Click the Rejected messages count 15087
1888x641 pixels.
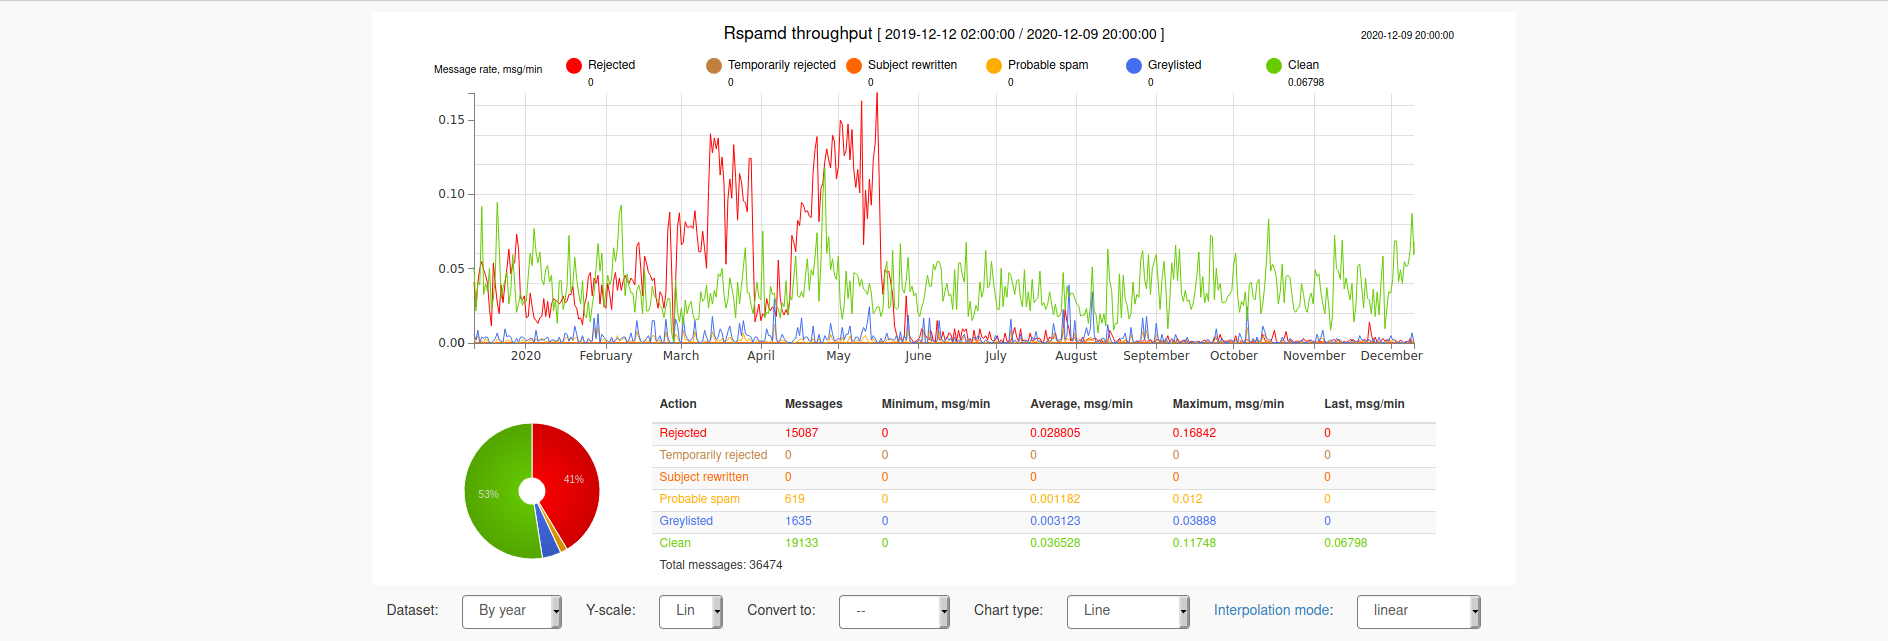(801, 433)
